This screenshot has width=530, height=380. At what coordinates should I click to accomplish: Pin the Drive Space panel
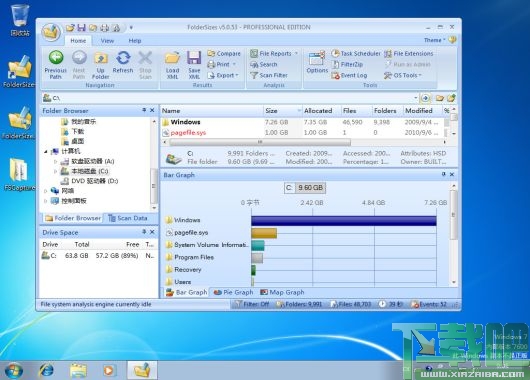[x=144, y=232]
